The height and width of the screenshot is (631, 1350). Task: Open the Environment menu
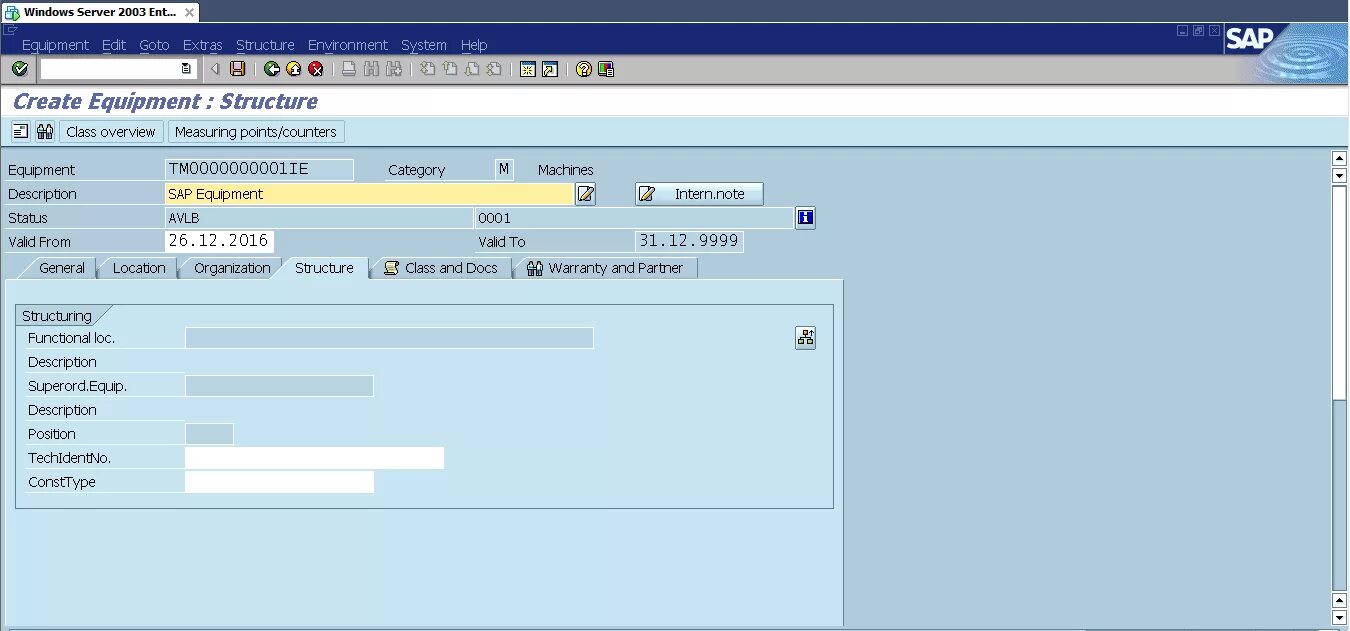[x=348, y=45]
